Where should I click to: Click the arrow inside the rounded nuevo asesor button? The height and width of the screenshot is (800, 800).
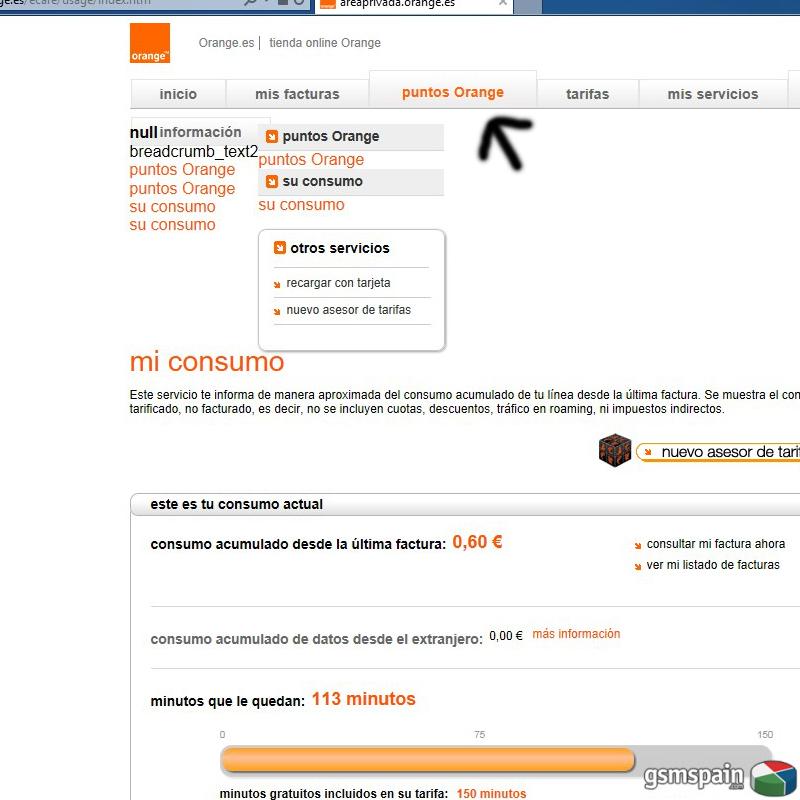(648, 452)
